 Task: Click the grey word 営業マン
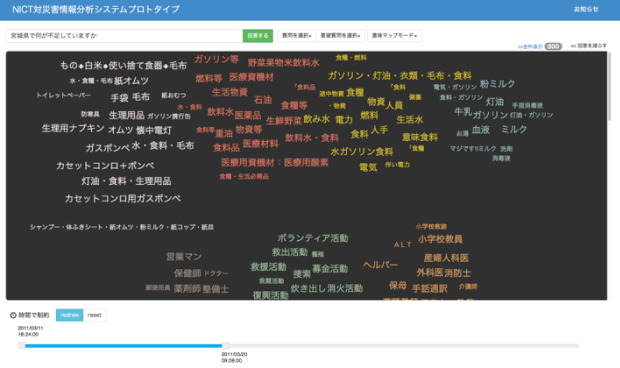point(184,257)
